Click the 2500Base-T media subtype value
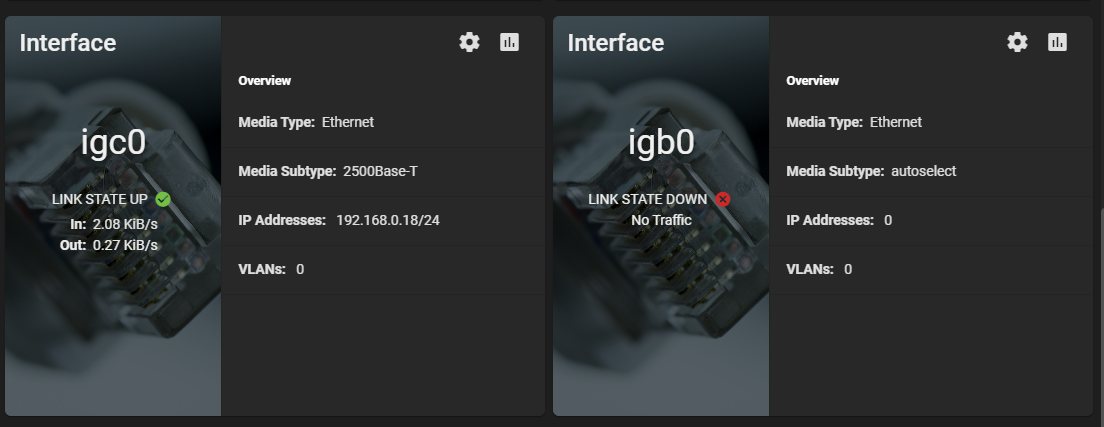The image size is (1104, 427). pyautogui.click(x=380, y=171)
